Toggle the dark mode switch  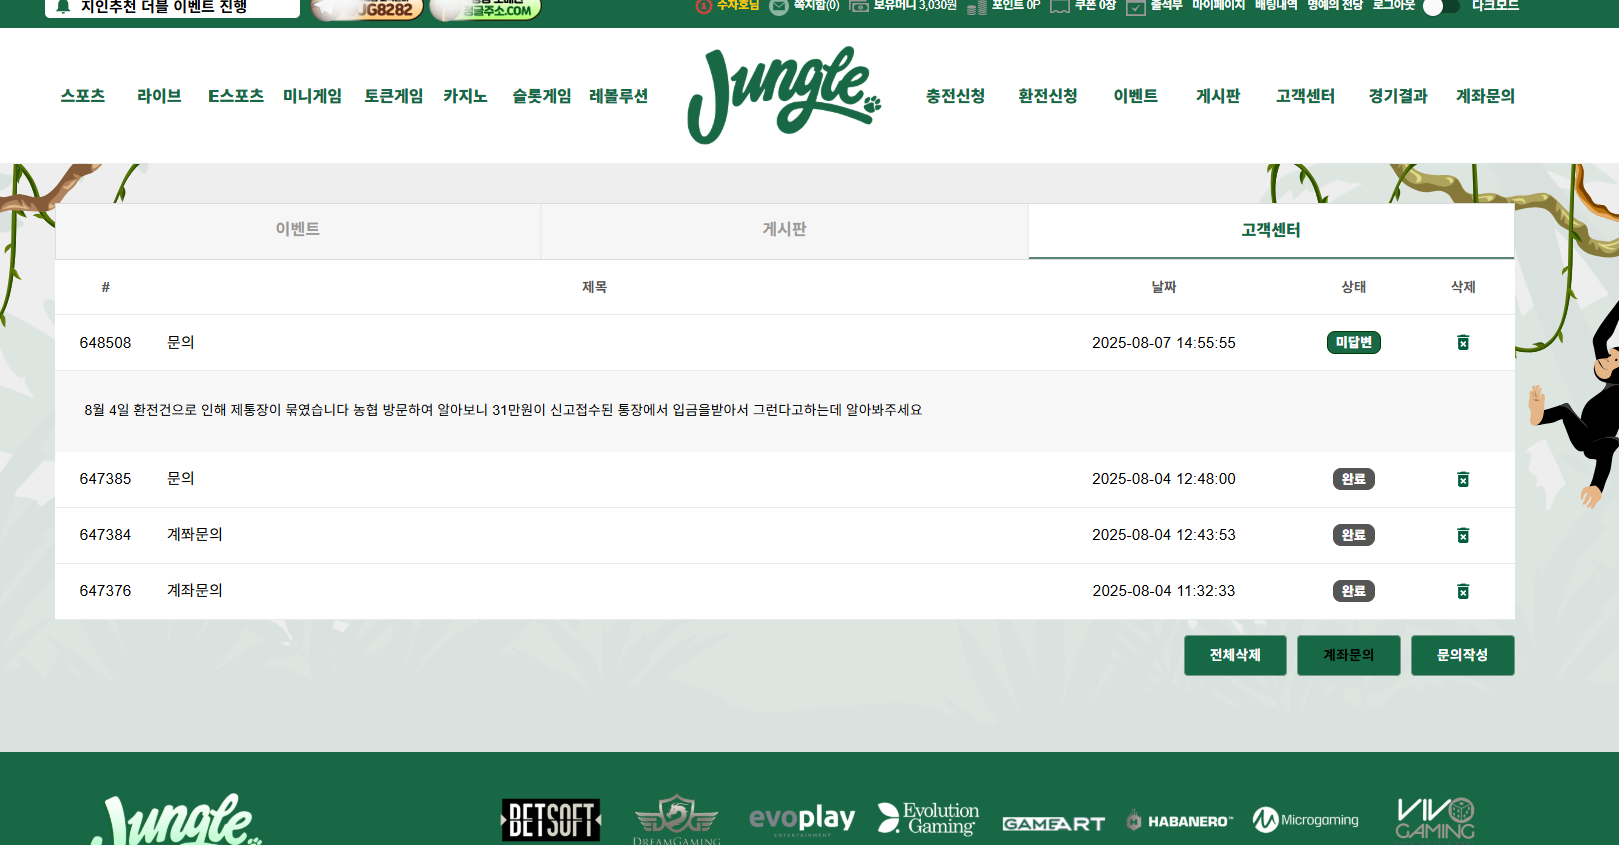pos(1440,7)
